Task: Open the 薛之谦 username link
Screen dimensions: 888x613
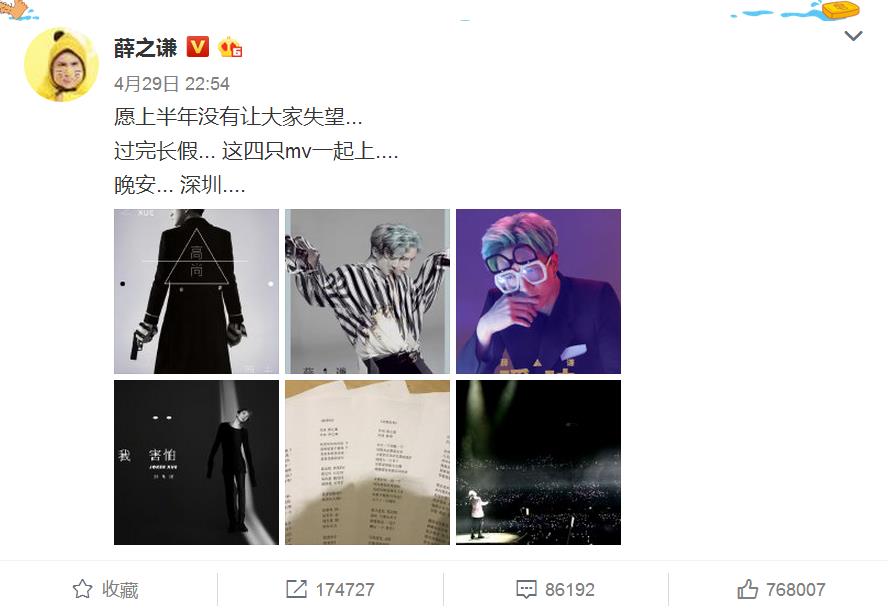Action: [146, 48]
